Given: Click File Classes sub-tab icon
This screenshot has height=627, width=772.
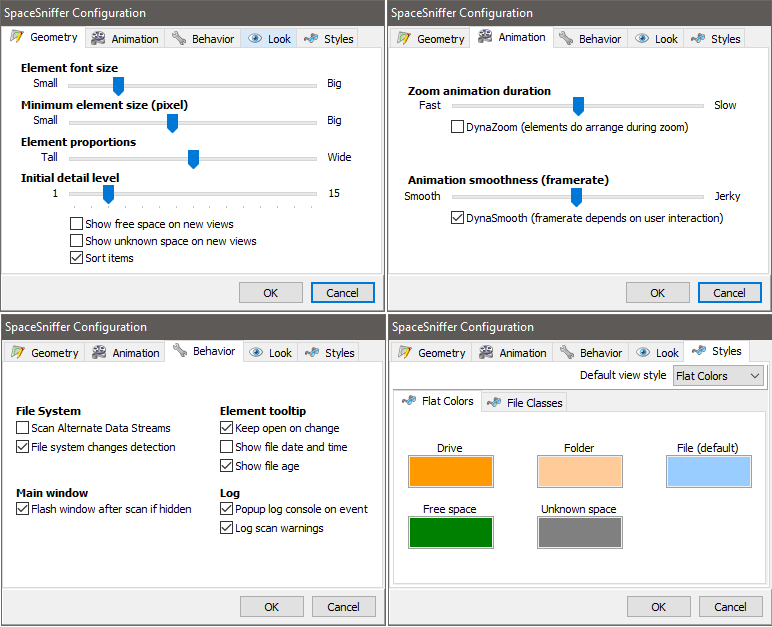Looking at the screenshot, I should (494, 403).
